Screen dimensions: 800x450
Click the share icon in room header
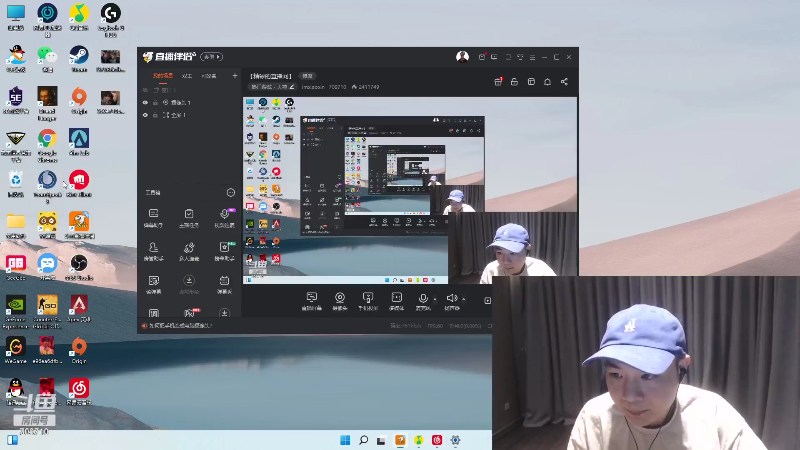[564, 82]
